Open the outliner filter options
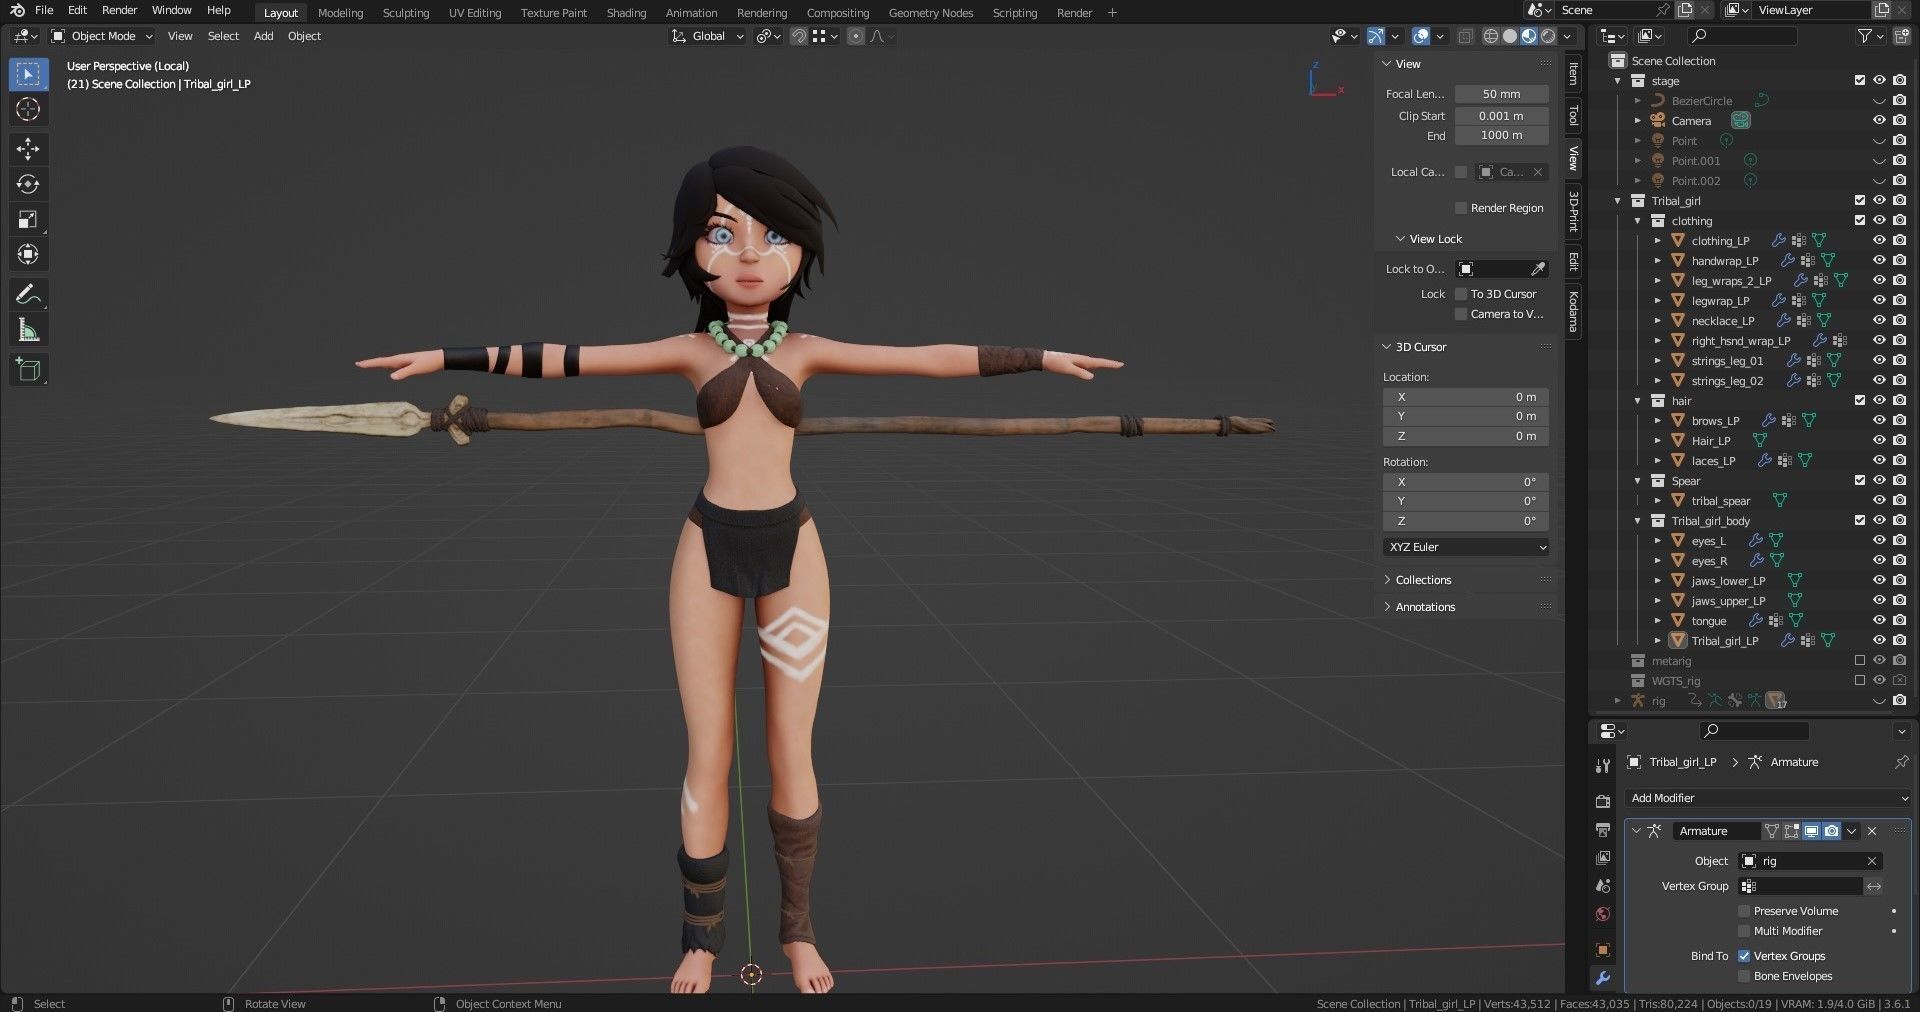The image size is (1920, 1012). 1869,36
